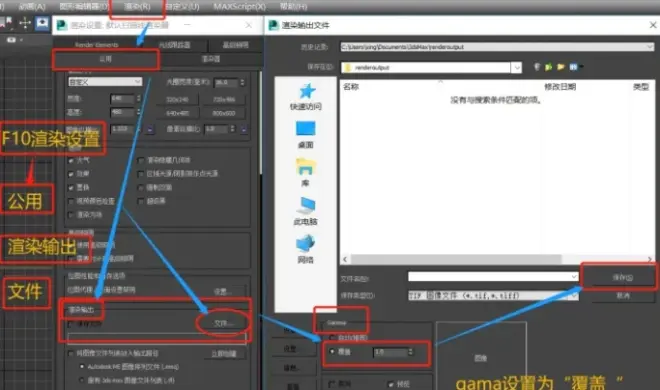Open Quick Access in the save dialog sidebar
The height and width of the screenshot is (390, 660).
[306, 96]
